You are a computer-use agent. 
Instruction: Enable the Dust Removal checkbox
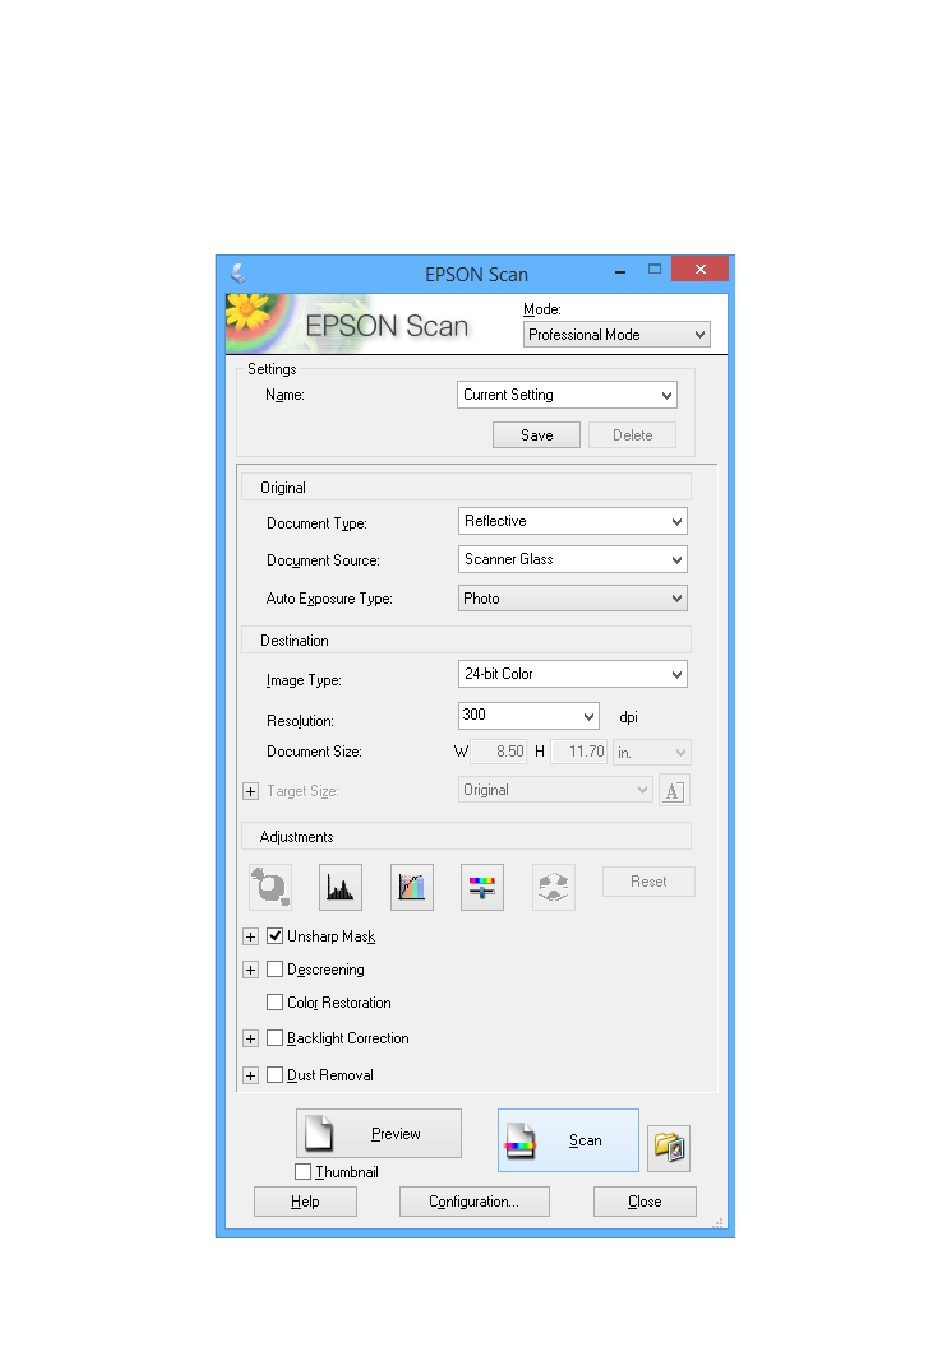pyautogui.click(x=275, y=1075)
